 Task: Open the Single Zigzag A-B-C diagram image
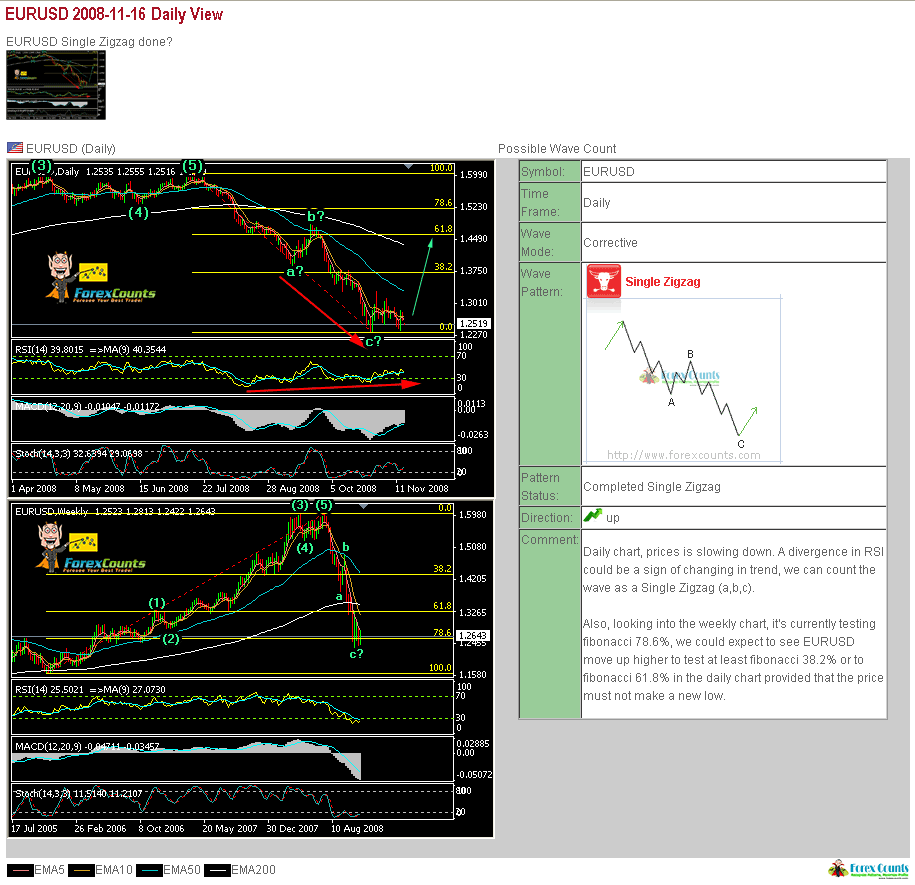[x=683, y=380]
